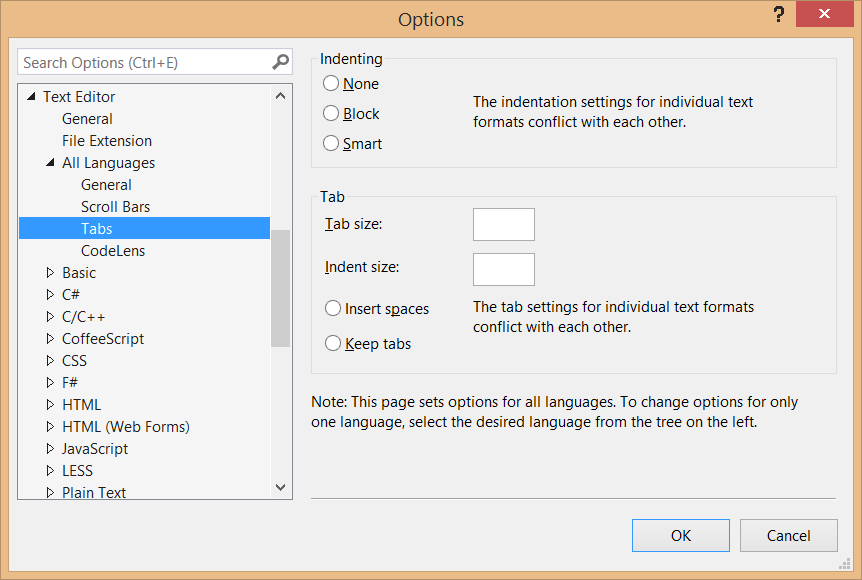Screen dimensions: 862x580
Task: Collapse the Text Editor node
Action: [x=31, y=96]
